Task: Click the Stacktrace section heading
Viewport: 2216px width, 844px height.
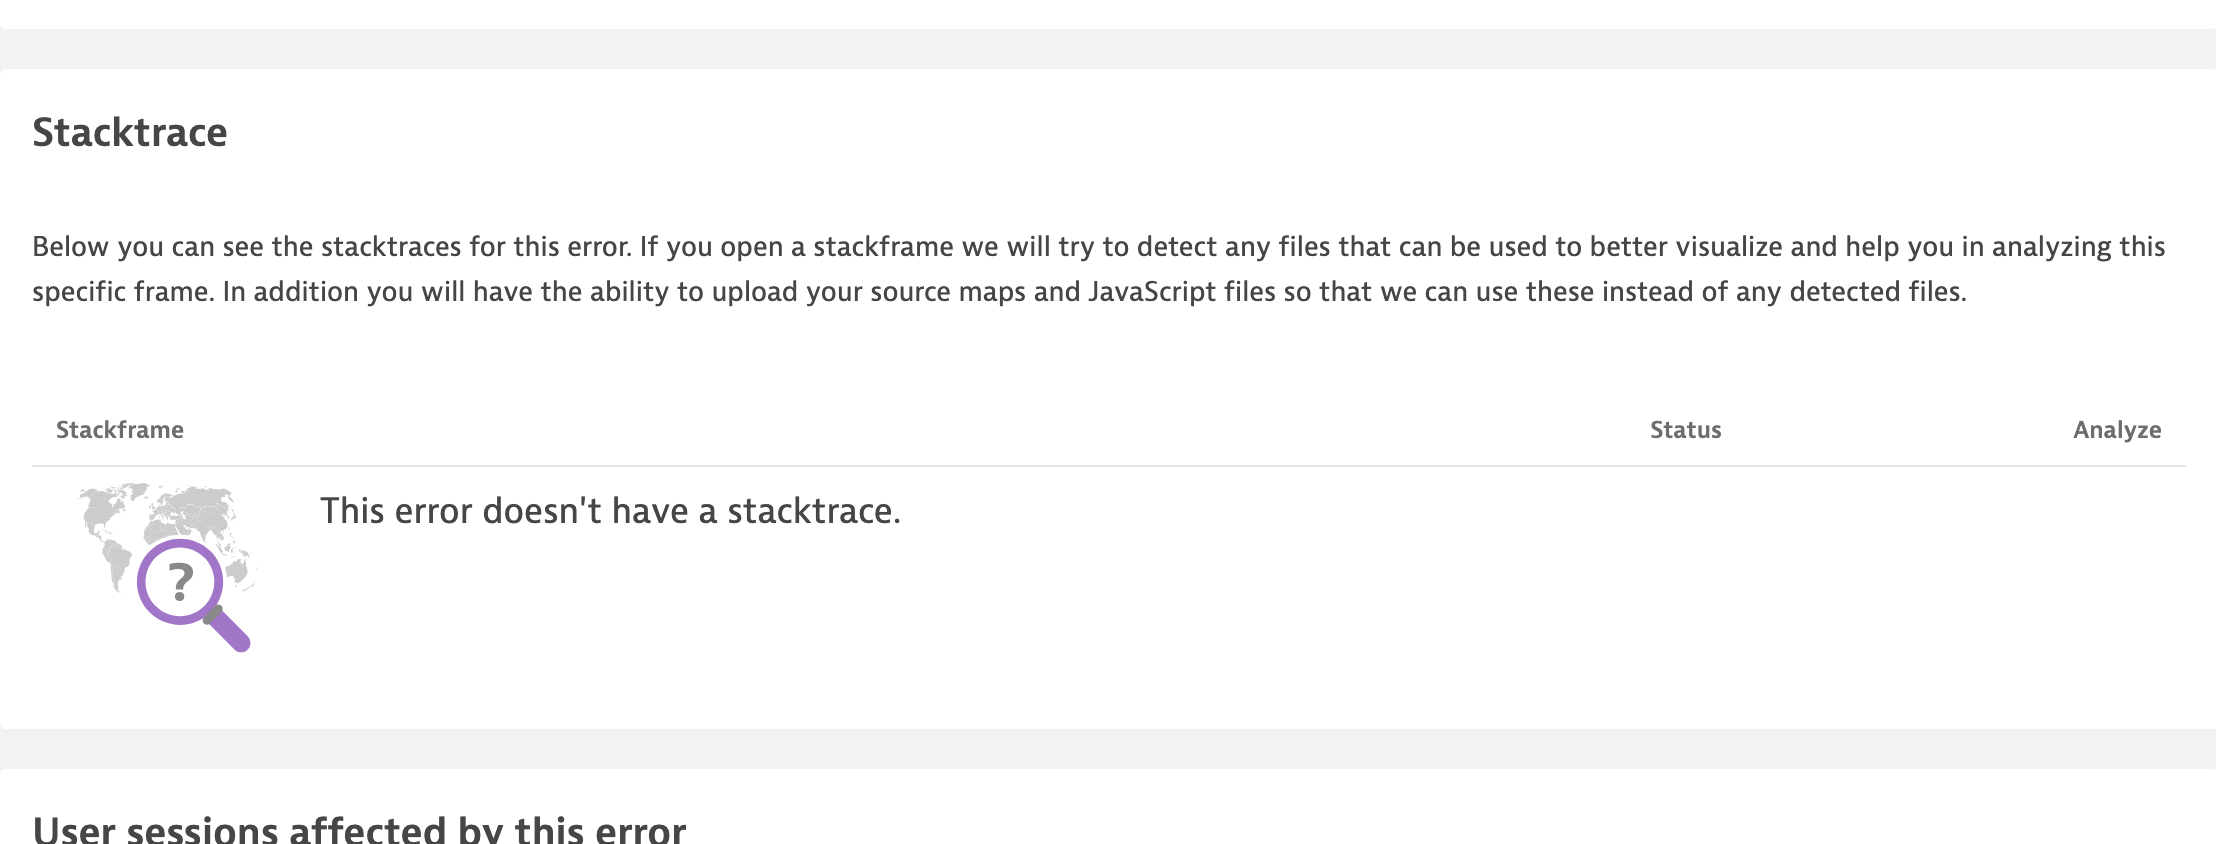Action: coord(130,133)
